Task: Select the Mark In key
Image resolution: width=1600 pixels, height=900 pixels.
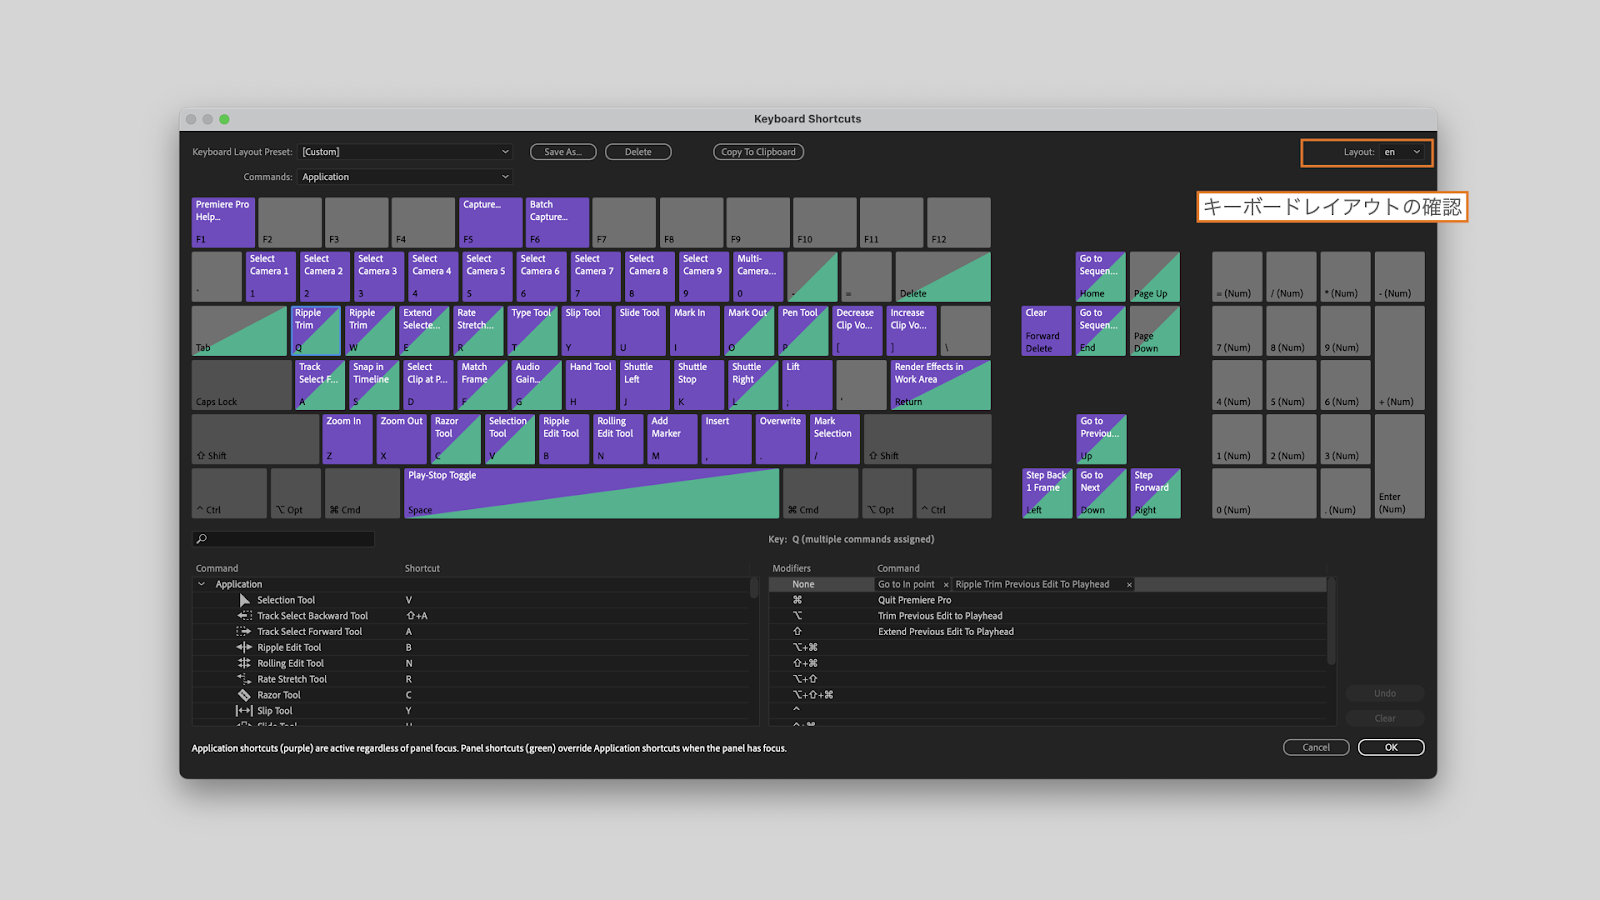Action: tap(695, 331)
